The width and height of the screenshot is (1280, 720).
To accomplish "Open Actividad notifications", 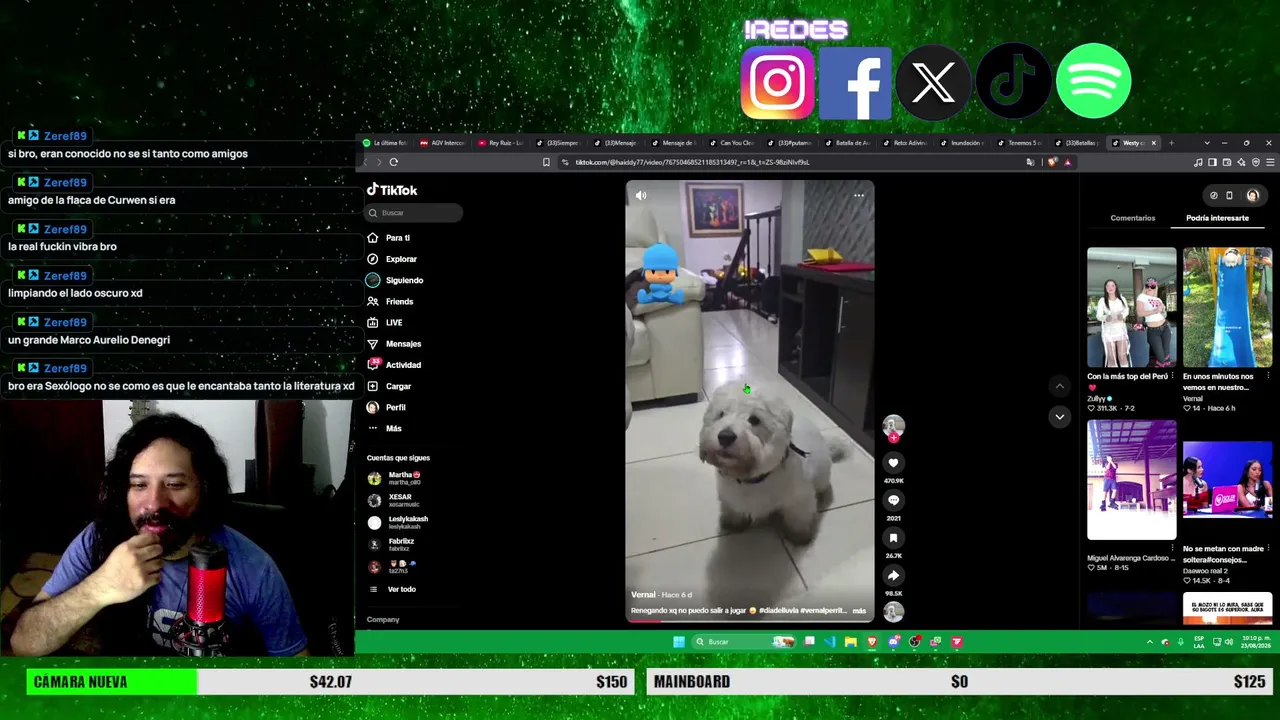I will point(394,365).
